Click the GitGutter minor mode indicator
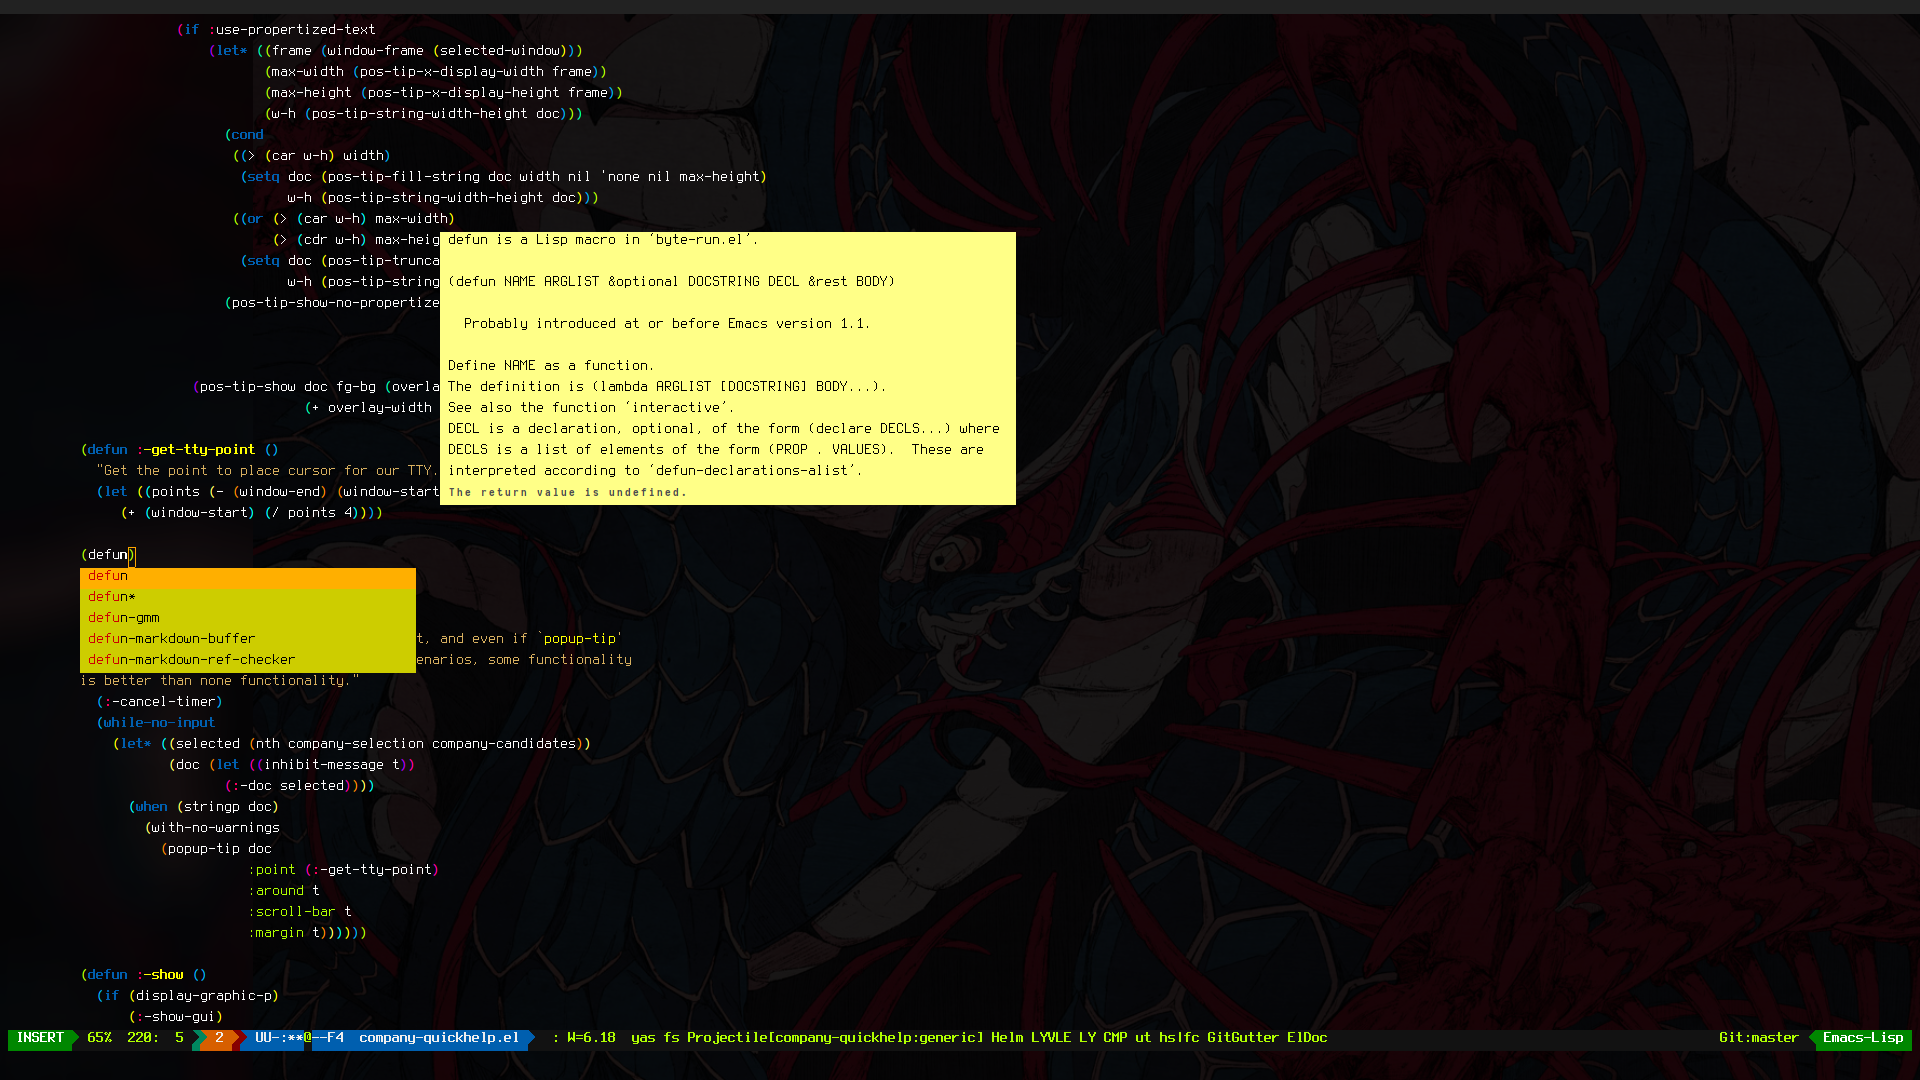1920x1080 pixels. [x=1242, y=1038]
